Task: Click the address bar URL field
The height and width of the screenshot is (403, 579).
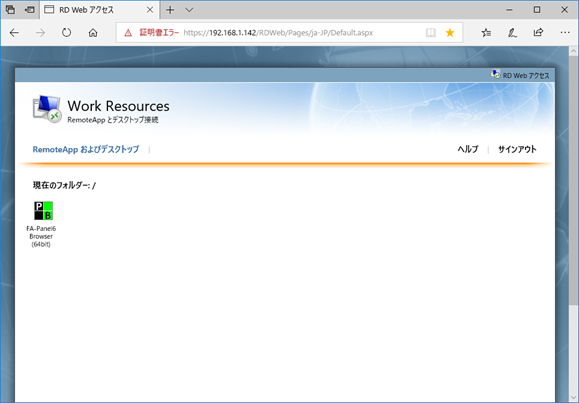Action: (x=278, y=33)
